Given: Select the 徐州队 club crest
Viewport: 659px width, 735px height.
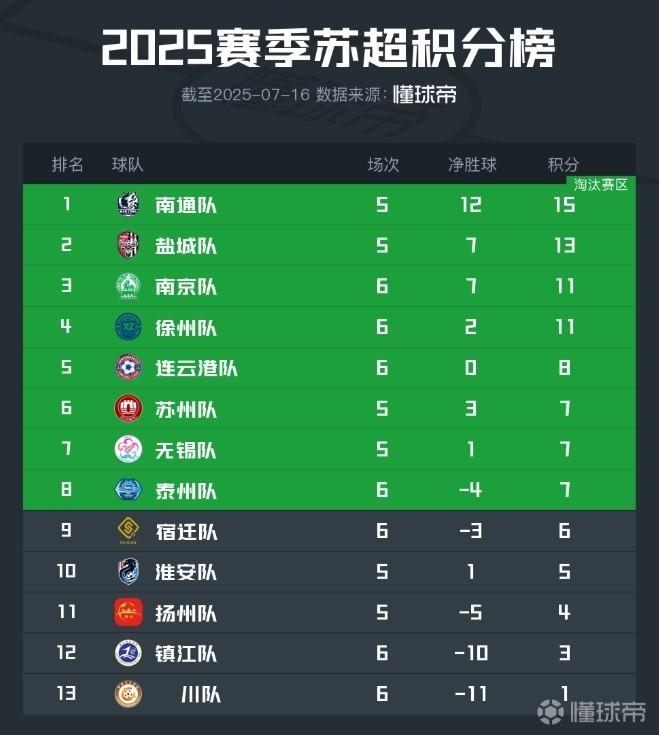Looking at the screenshot, I should pos(129,328).
